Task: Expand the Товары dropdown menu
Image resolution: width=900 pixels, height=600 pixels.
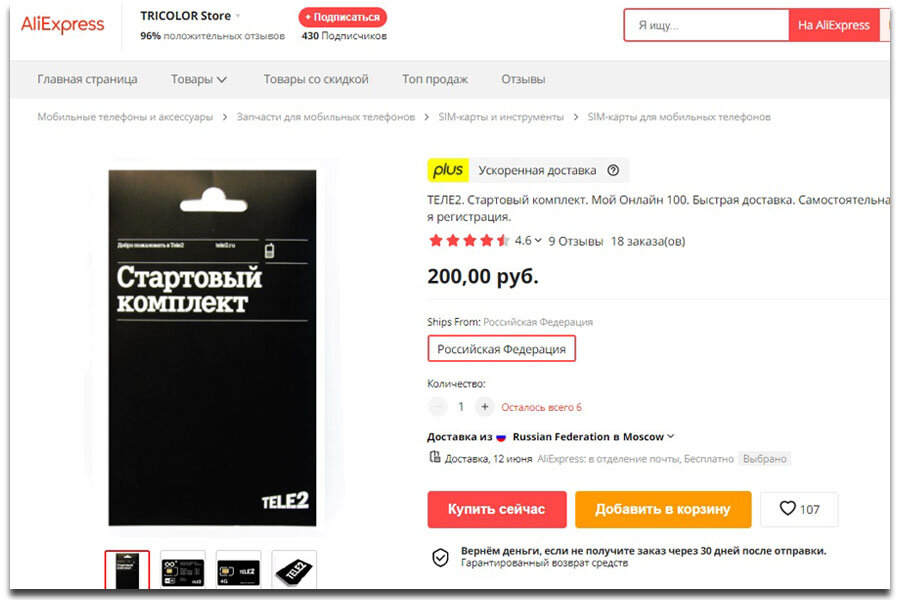Action: [x=199, y=79]
